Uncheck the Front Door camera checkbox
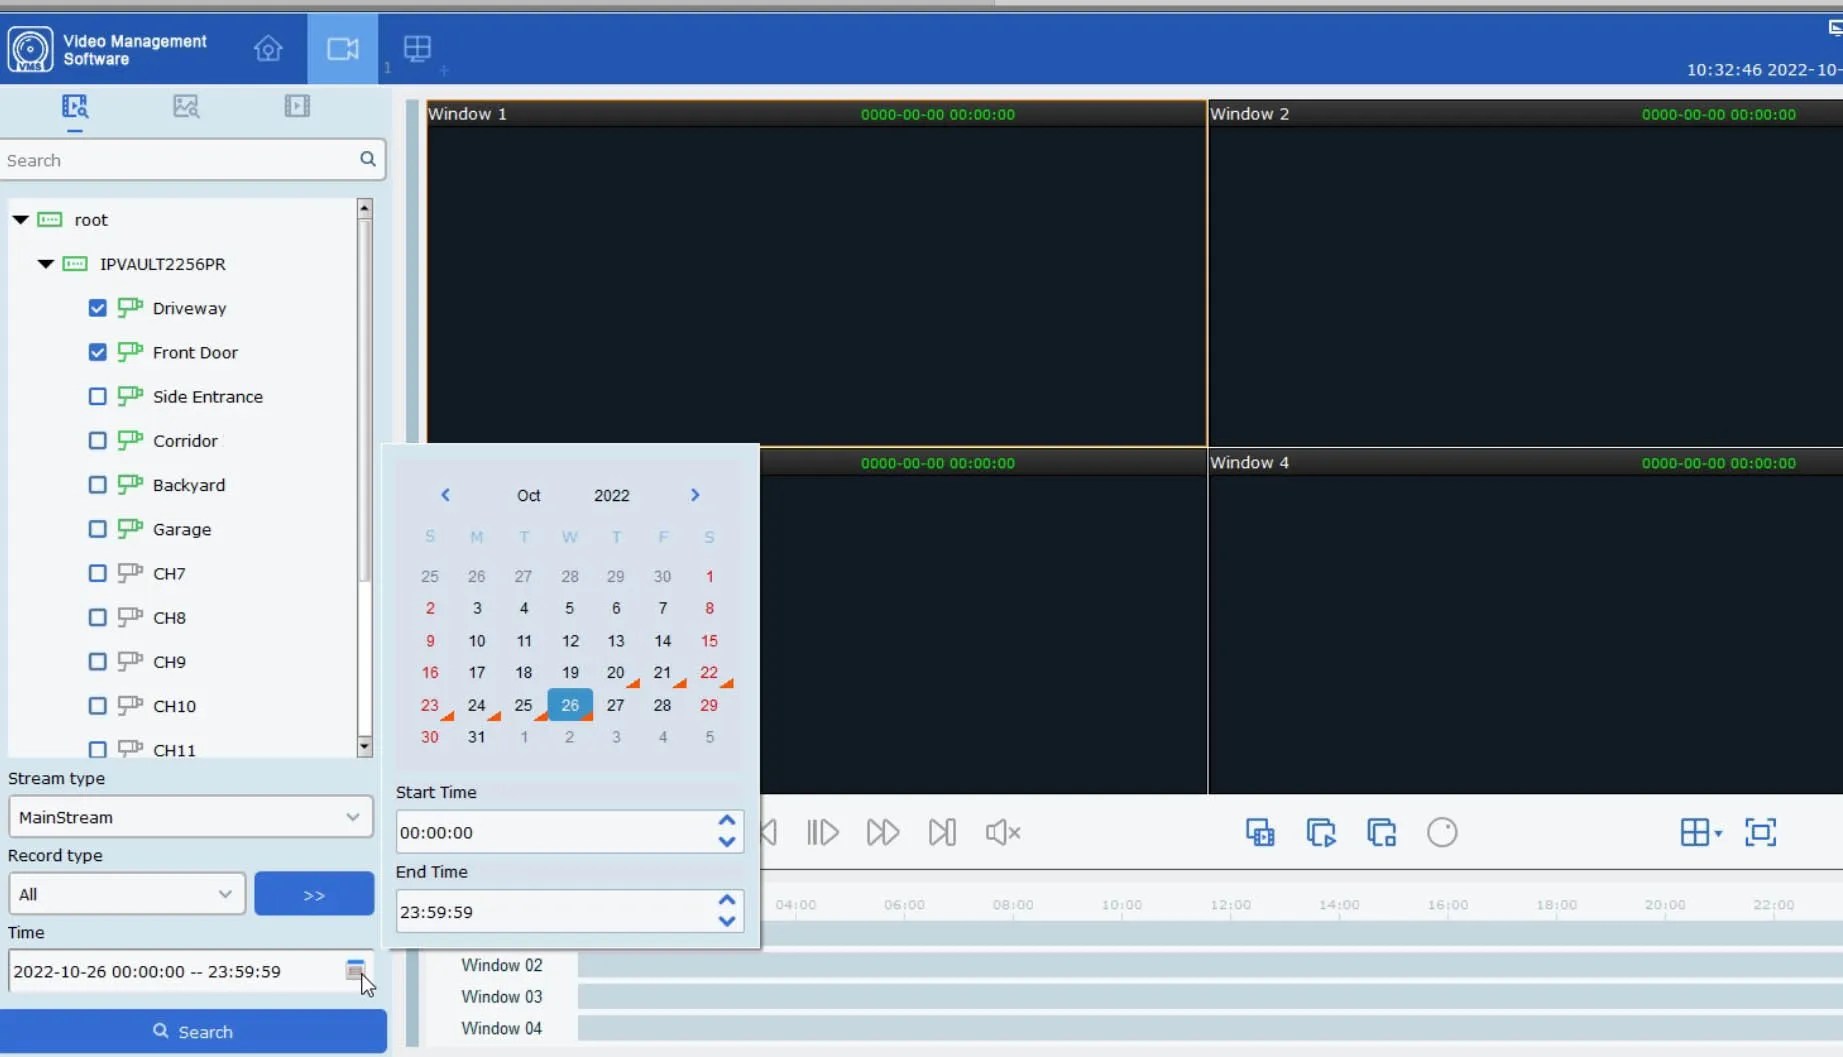The width and height of the screenshot is (1843, 1057). point(97,352)
